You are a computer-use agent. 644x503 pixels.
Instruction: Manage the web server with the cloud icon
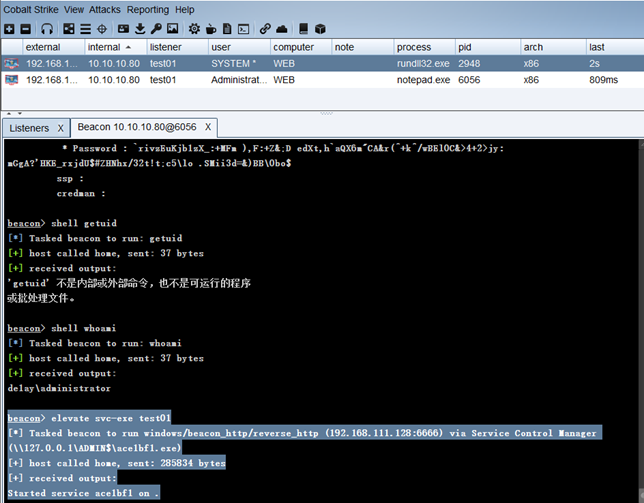[x=282, y=29]
